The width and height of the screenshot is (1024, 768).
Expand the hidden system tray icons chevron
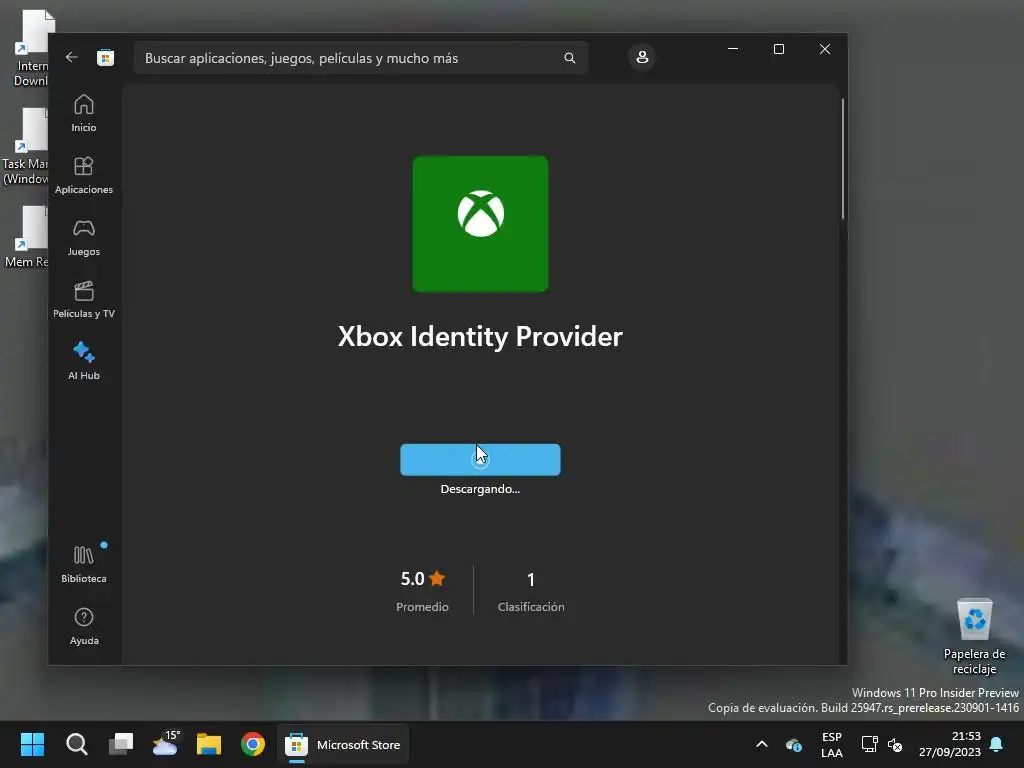click(761, 744)
